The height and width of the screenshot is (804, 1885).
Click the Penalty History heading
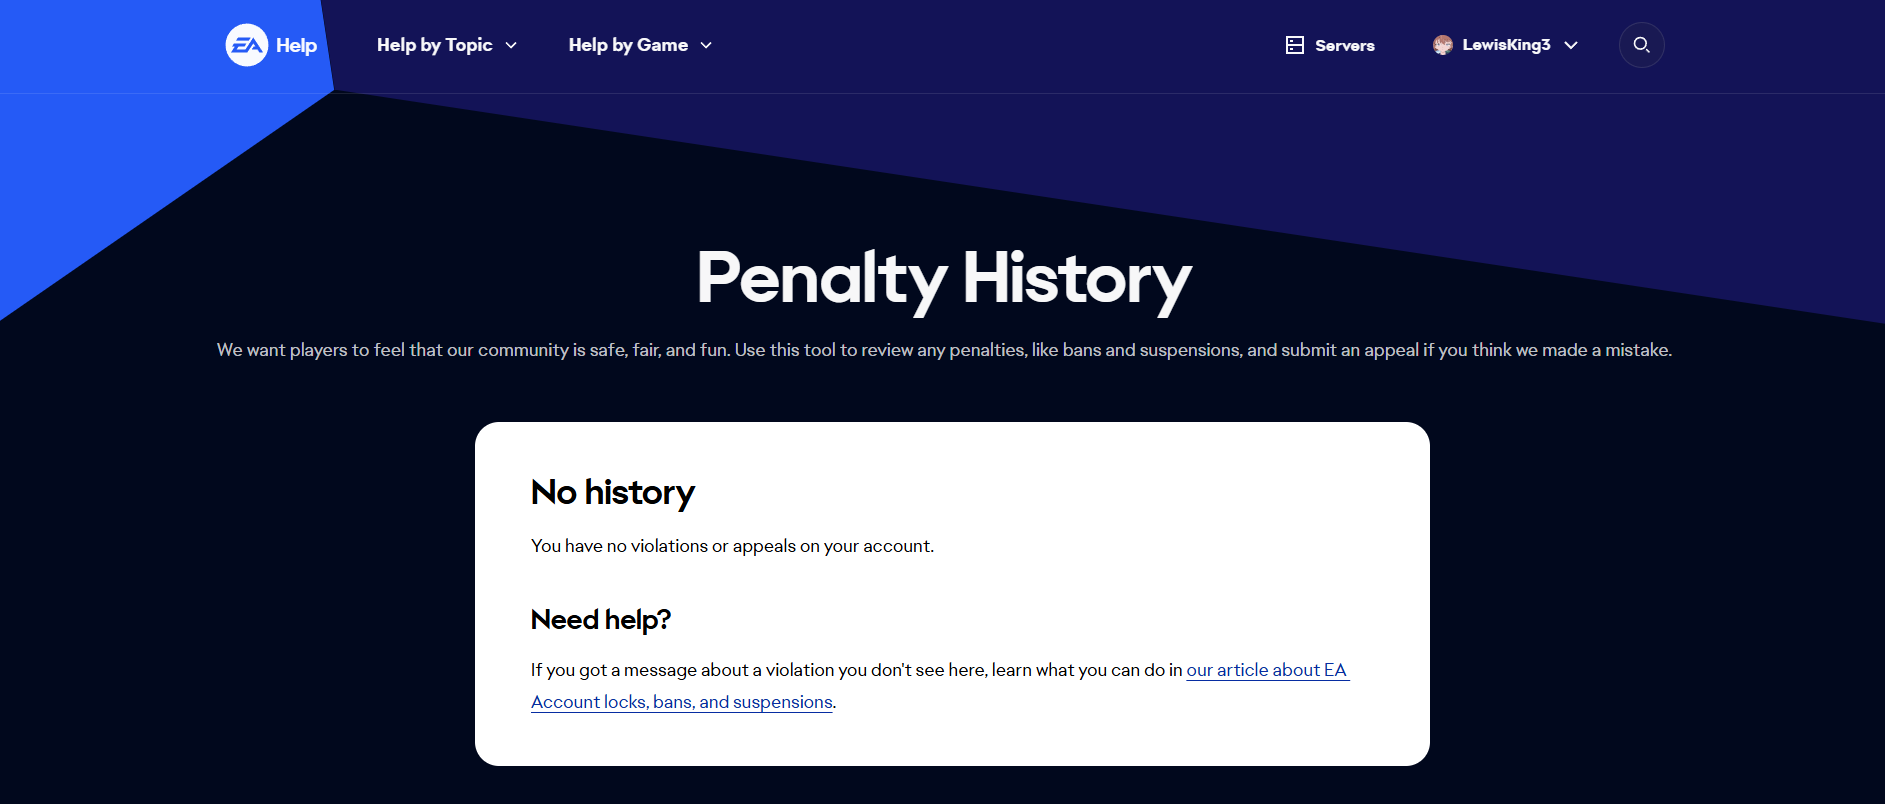pos(943,278)
